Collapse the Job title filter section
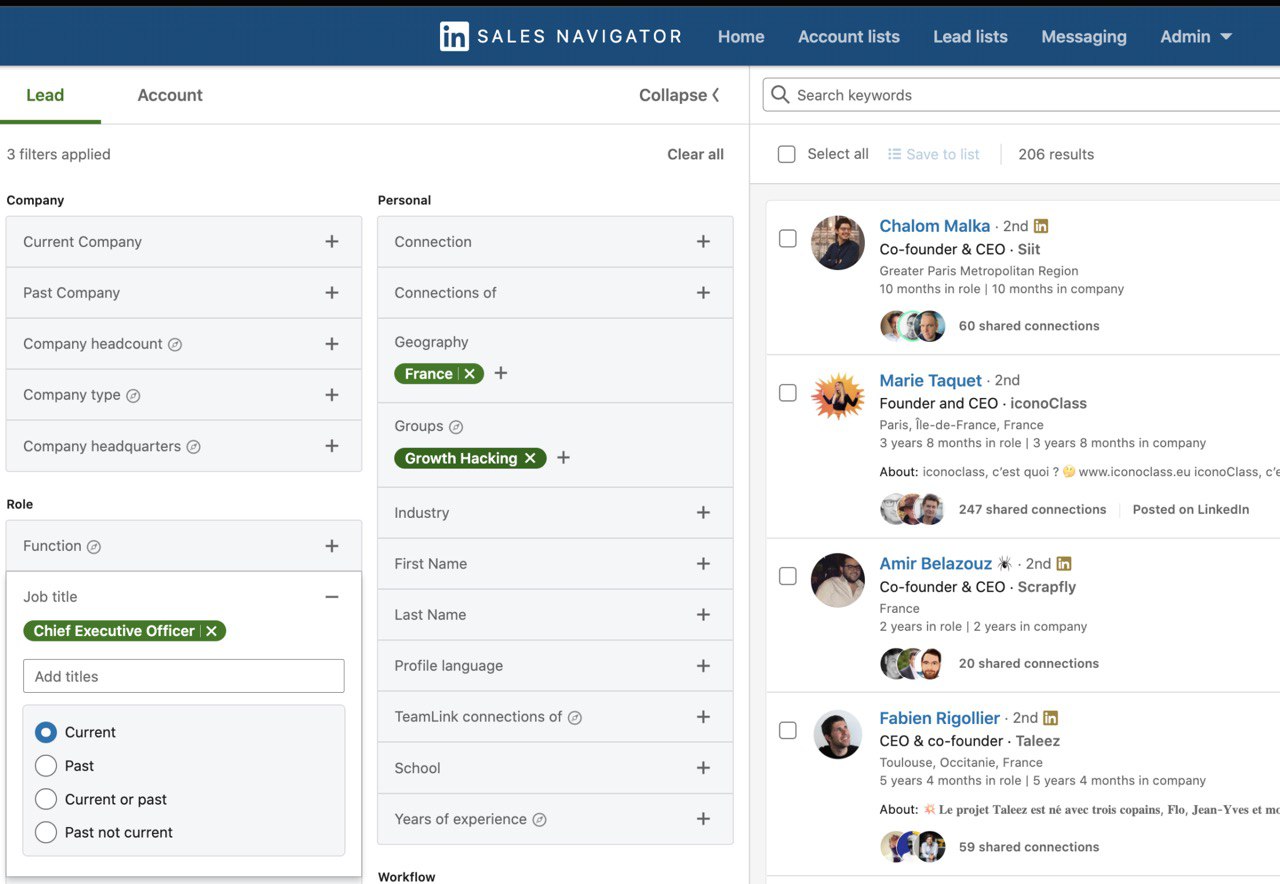This screenshot has width=1280, height=884. 332,596
